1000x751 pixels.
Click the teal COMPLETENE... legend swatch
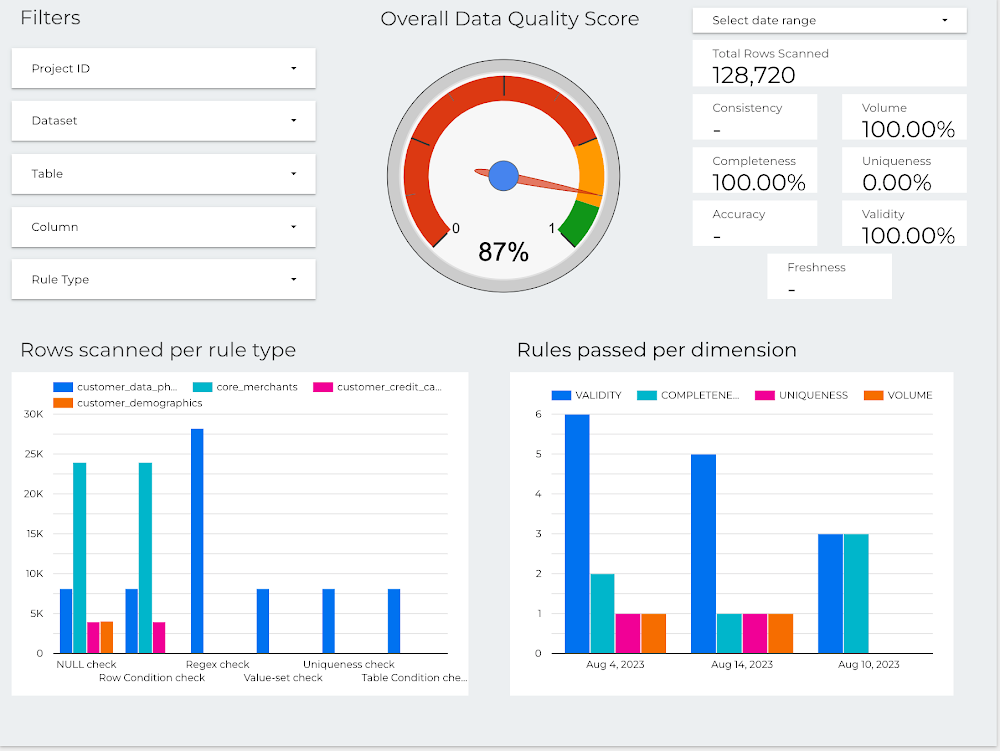(x=647, y=395)
